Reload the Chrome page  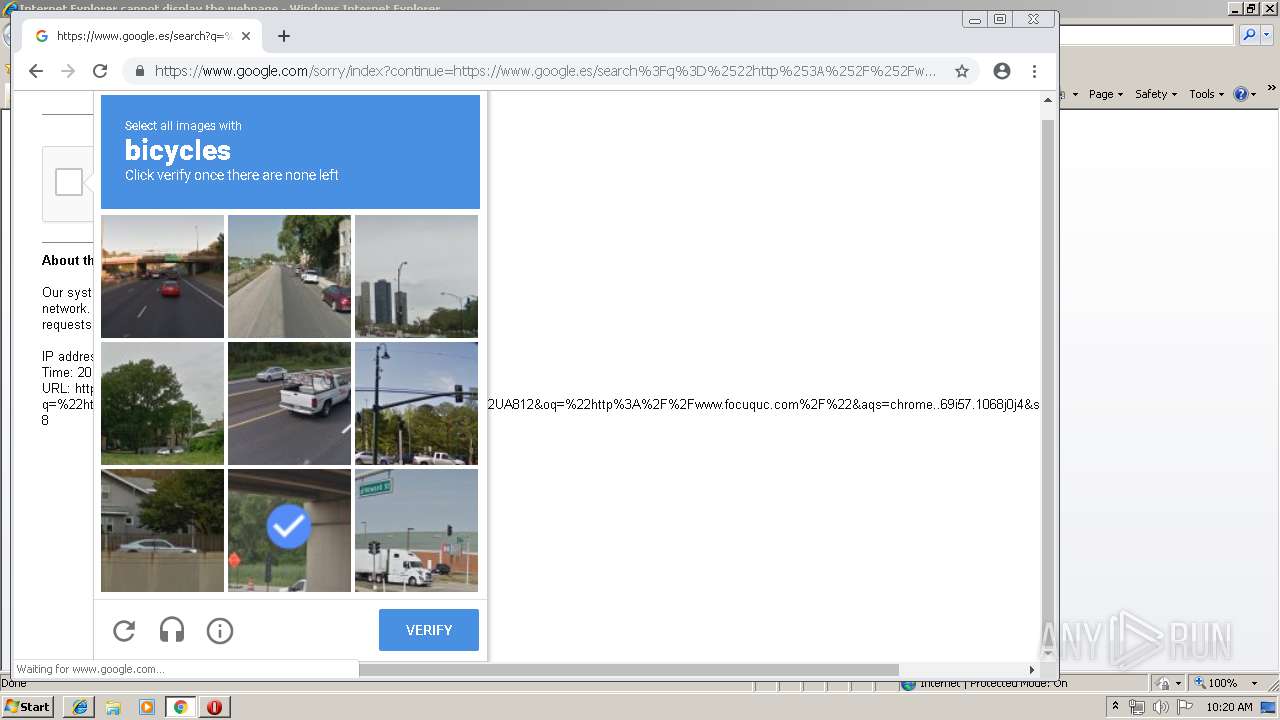coord(100,71)
